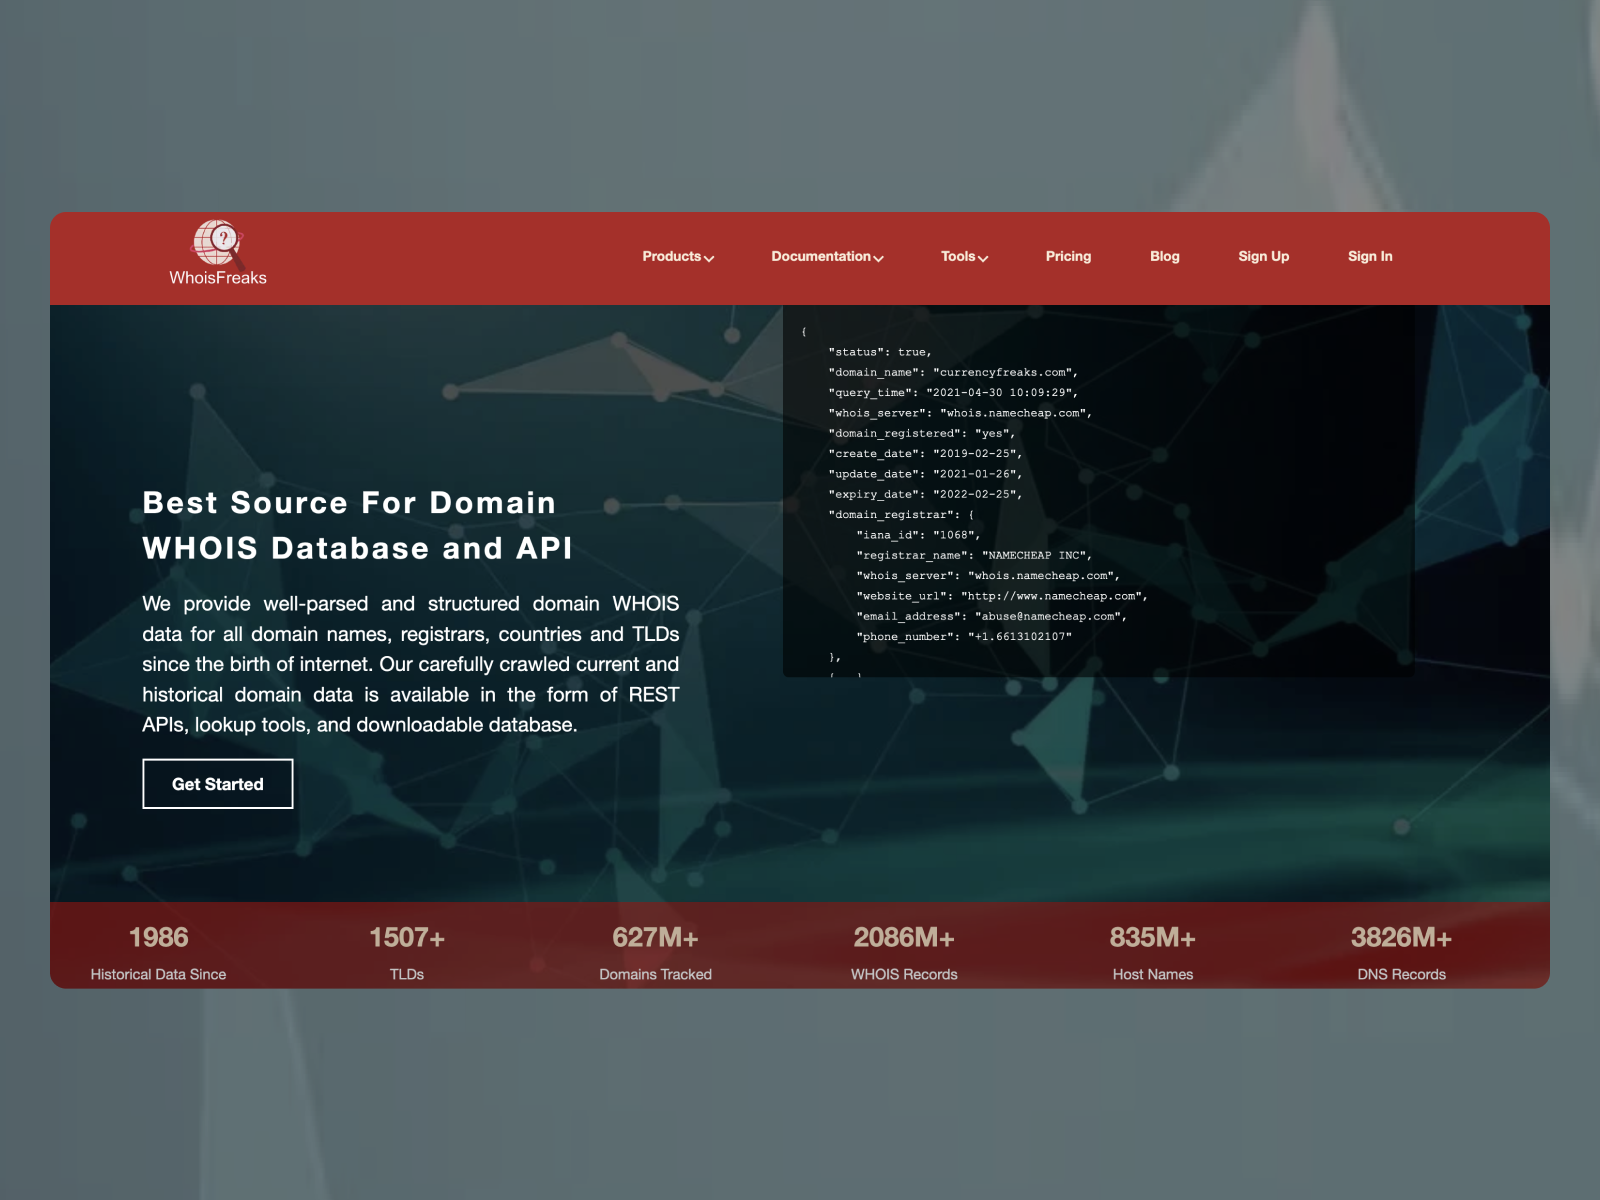1600x1200 pixels.
Task: Open the Blog page from the navbar
Action: tap(1164, 256)
